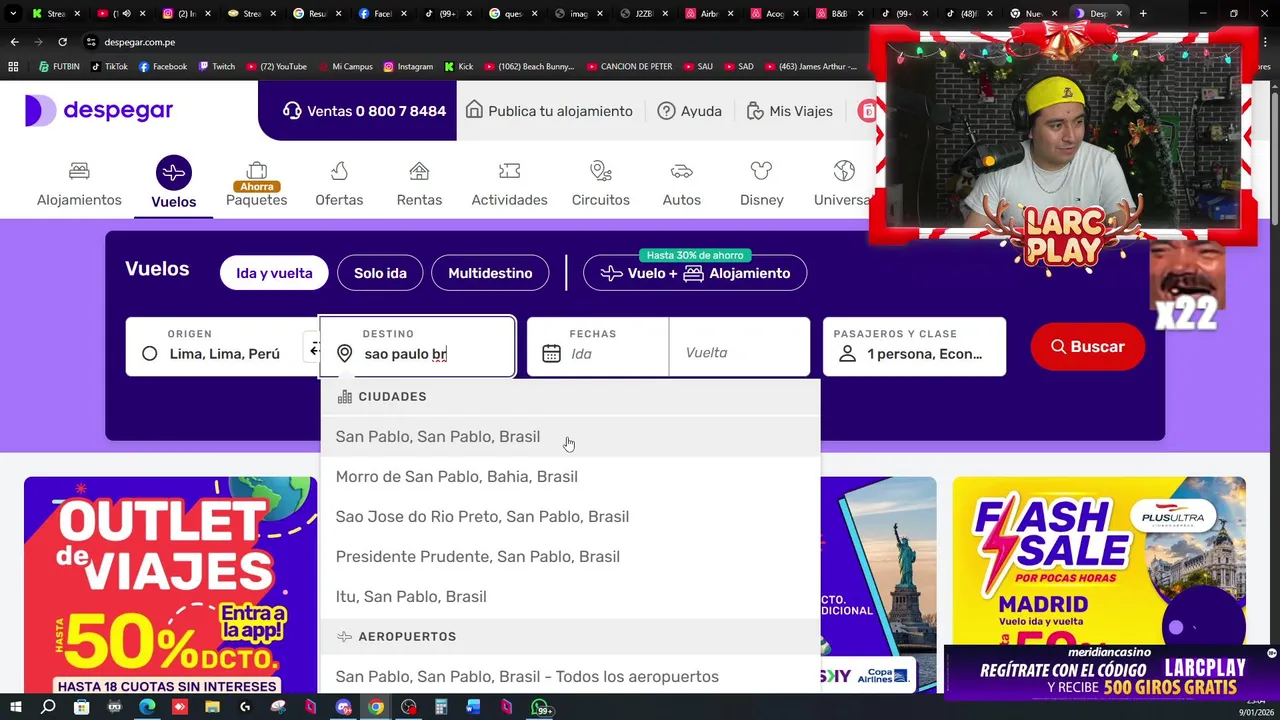
Task: Open the Facebook bookmark
Action: pyautogui.click(x=163, y=66)
